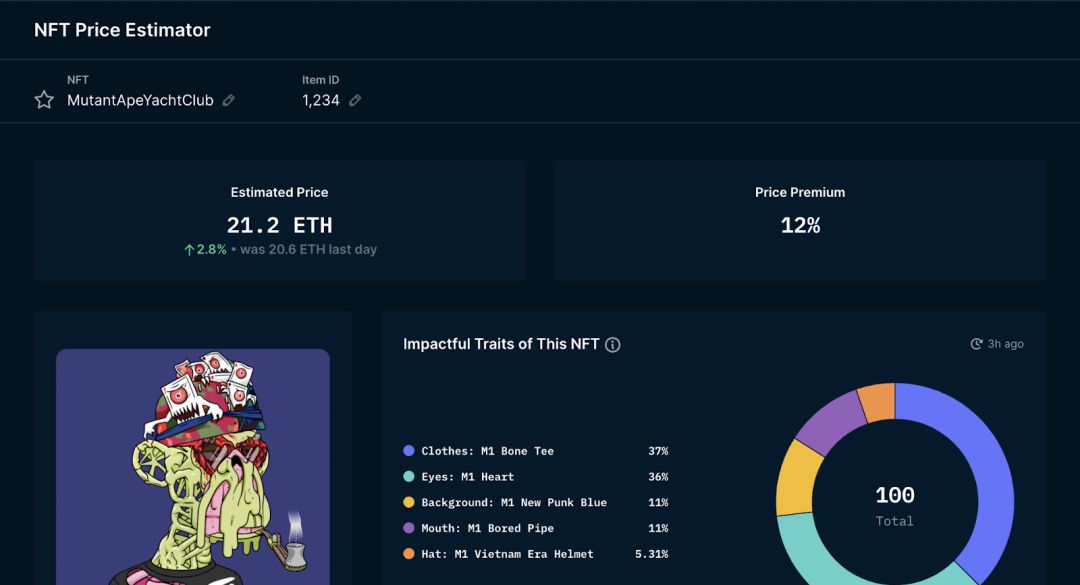Click the 2.8% price change indicator

[205, 249]
